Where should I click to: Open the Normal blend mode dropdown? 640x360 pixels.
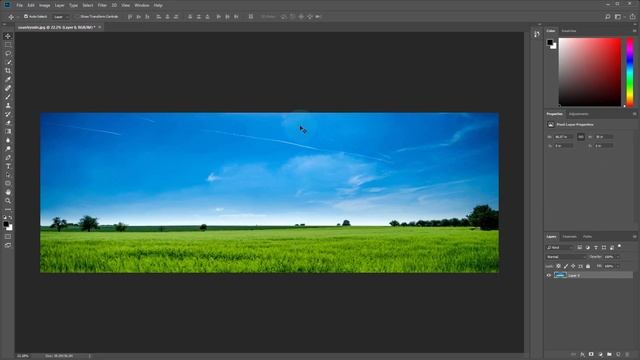coord(566,257)
